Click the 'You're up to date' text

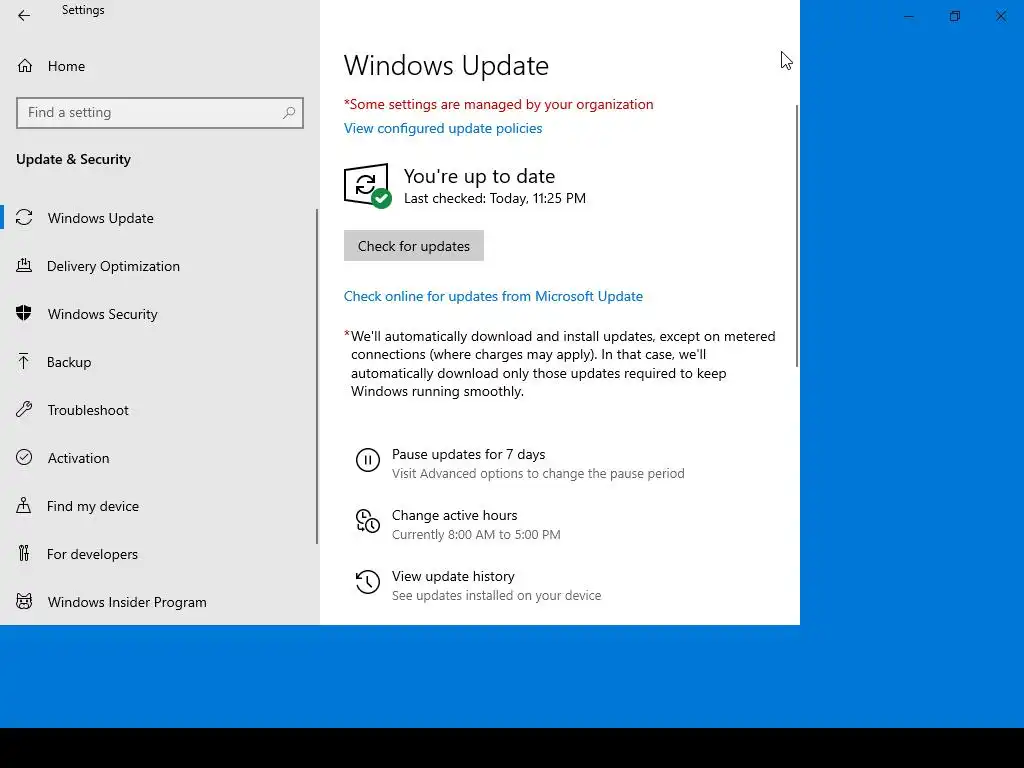[x=479, y=176]
